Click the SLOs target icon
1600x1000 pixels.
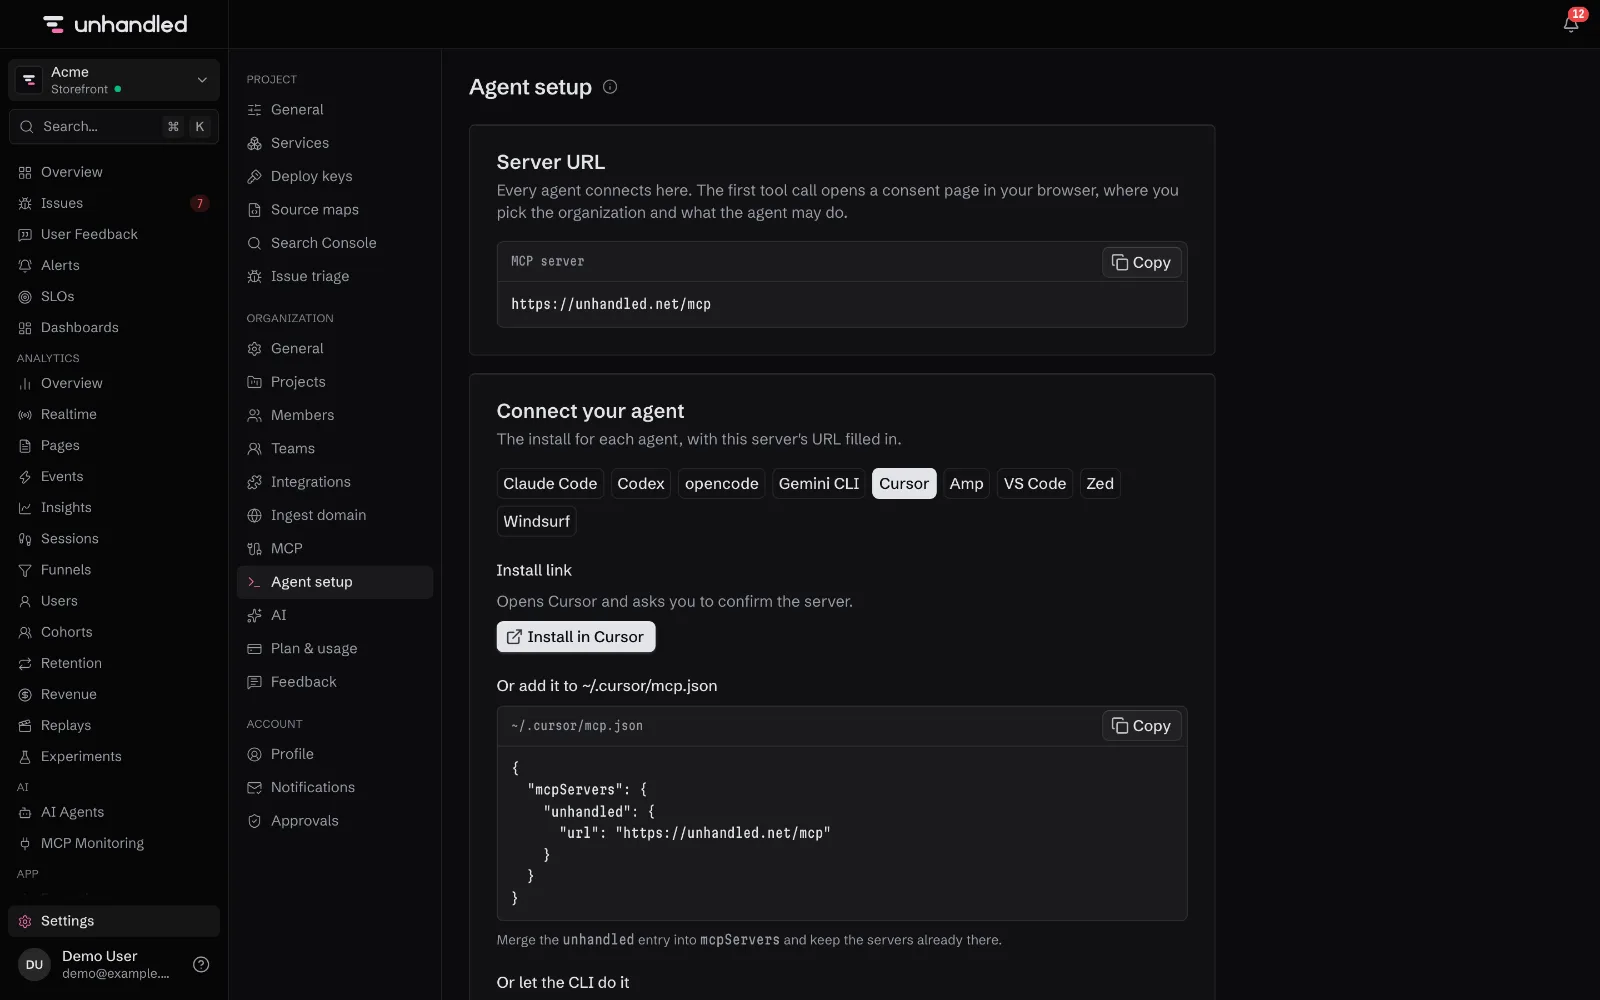[x=25, y=296]
